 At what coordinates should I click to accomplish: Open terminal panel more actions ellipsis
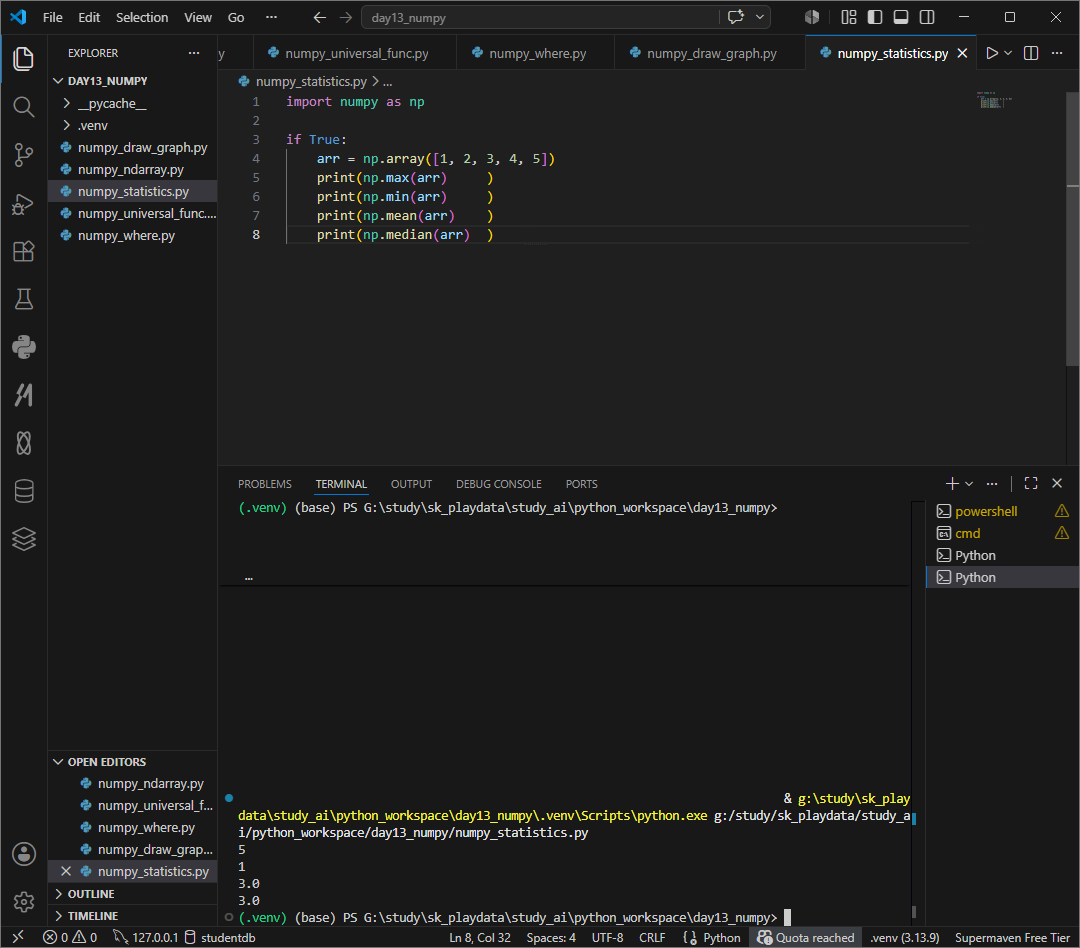(x=992, y=484)
